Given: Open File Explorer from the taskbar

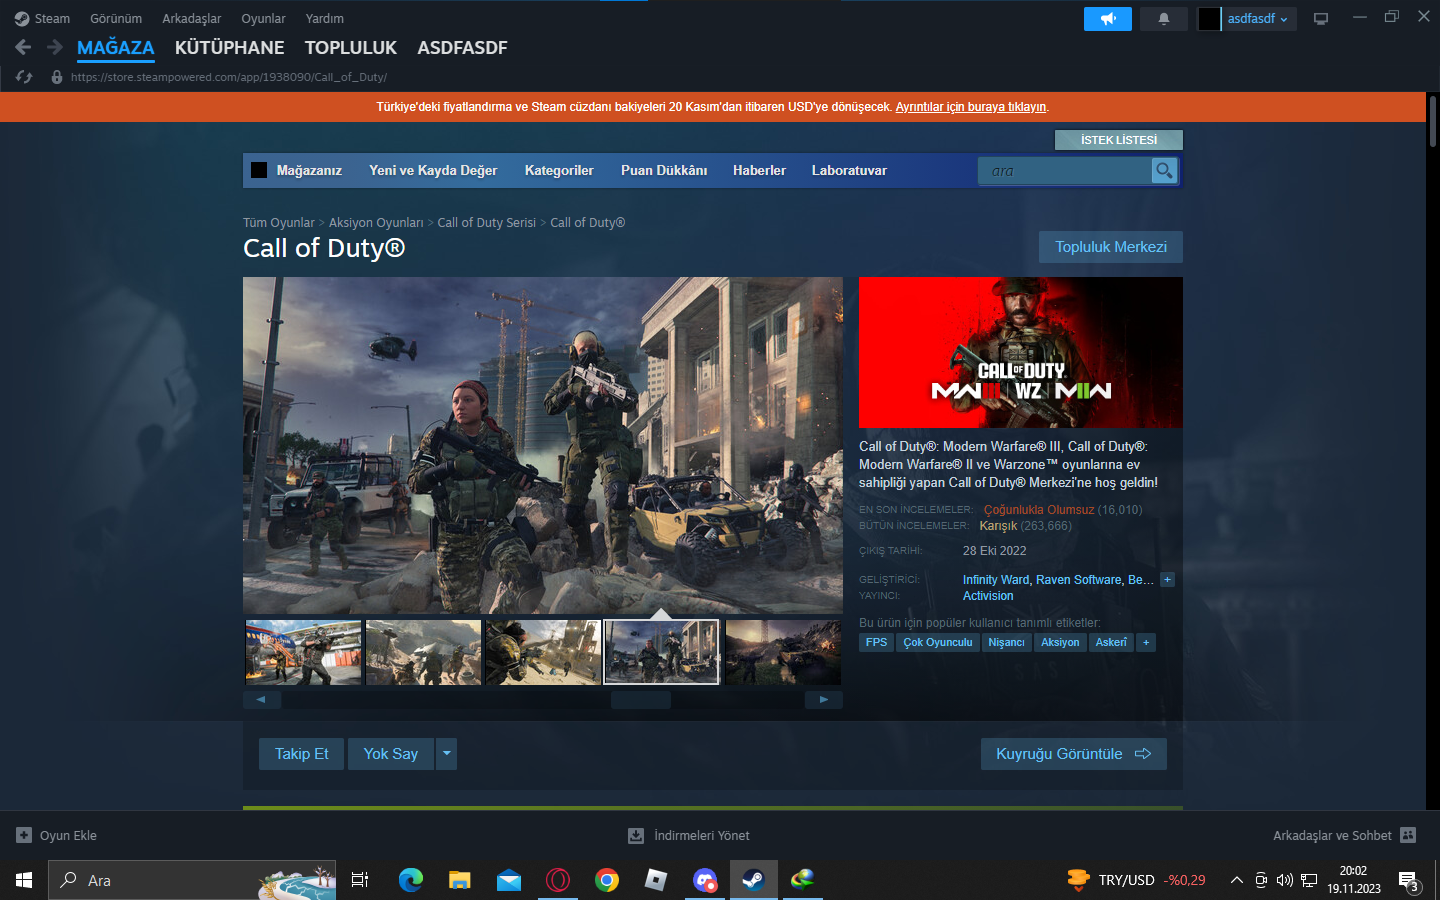Looking at the screenshot, I should [459, 880].
